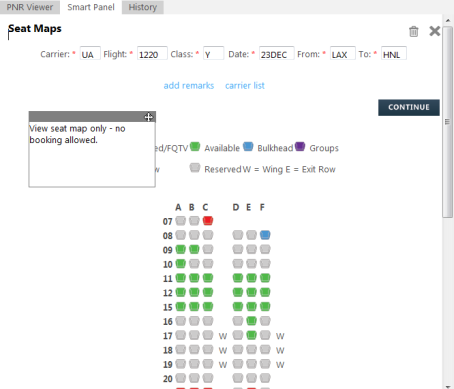Screen dimensions: 454x389
Task: Open the carrier list link
Action: coord(245,86)
